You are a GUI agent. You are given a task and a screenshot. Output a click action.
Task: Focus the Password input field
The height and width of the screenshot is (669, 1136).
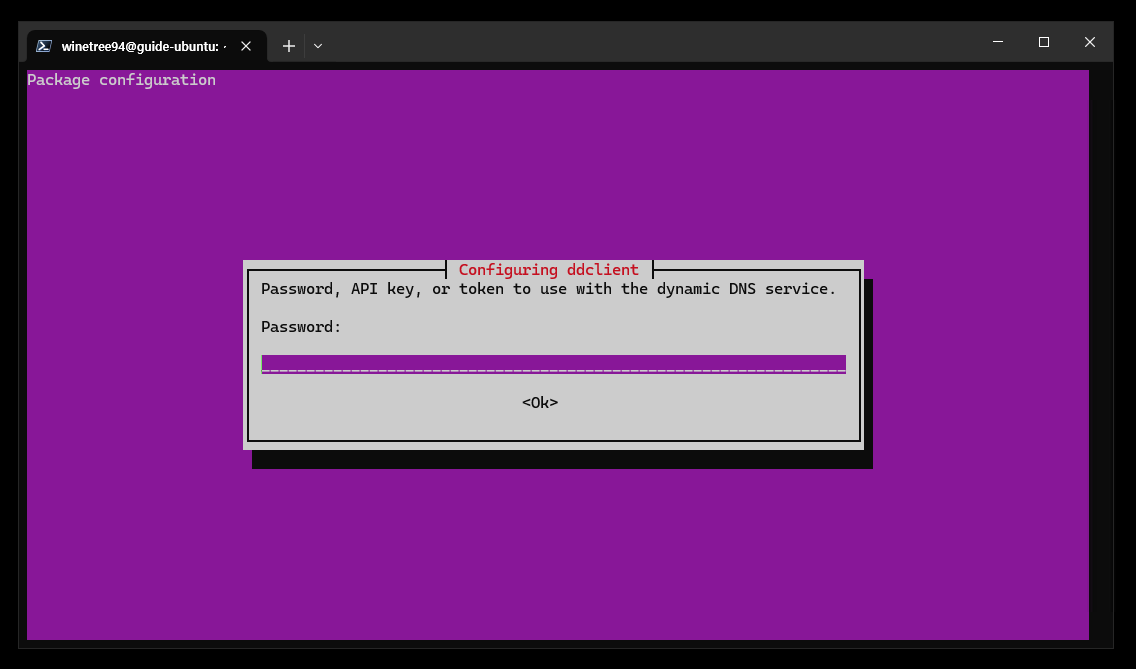(x=554, y=364)
